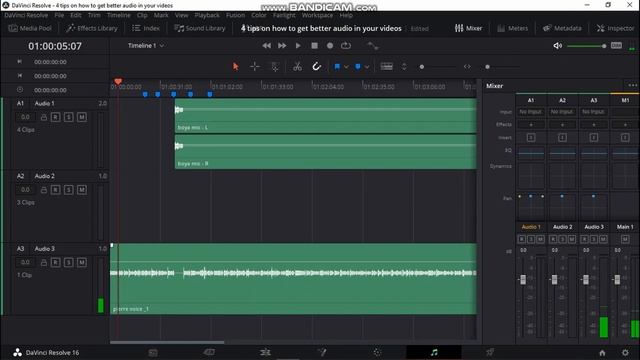Click the blue marker icon in toolbar
Image resolution: width=640 pixels, height=360 pixels.
coord(358,67)
